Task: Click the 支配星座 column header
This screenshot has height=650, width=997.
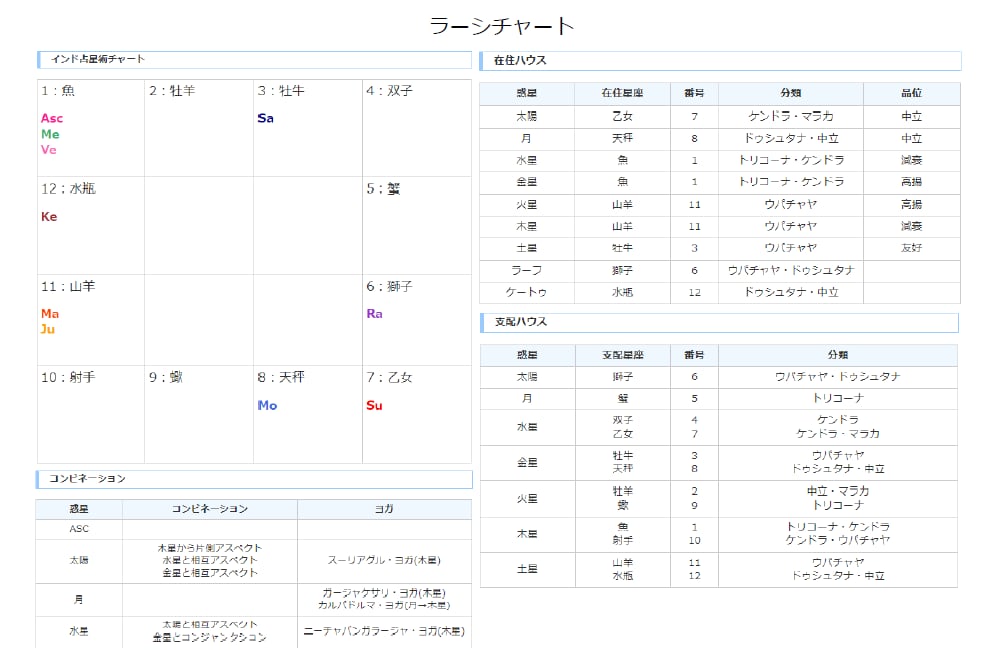Action: point(622,355)
